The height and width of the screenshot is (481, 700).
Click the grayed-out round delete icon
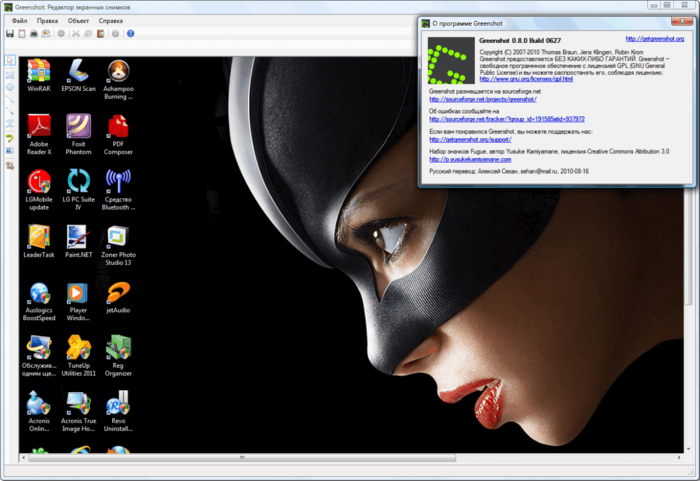pyautogui.click(x=61, y=33)
